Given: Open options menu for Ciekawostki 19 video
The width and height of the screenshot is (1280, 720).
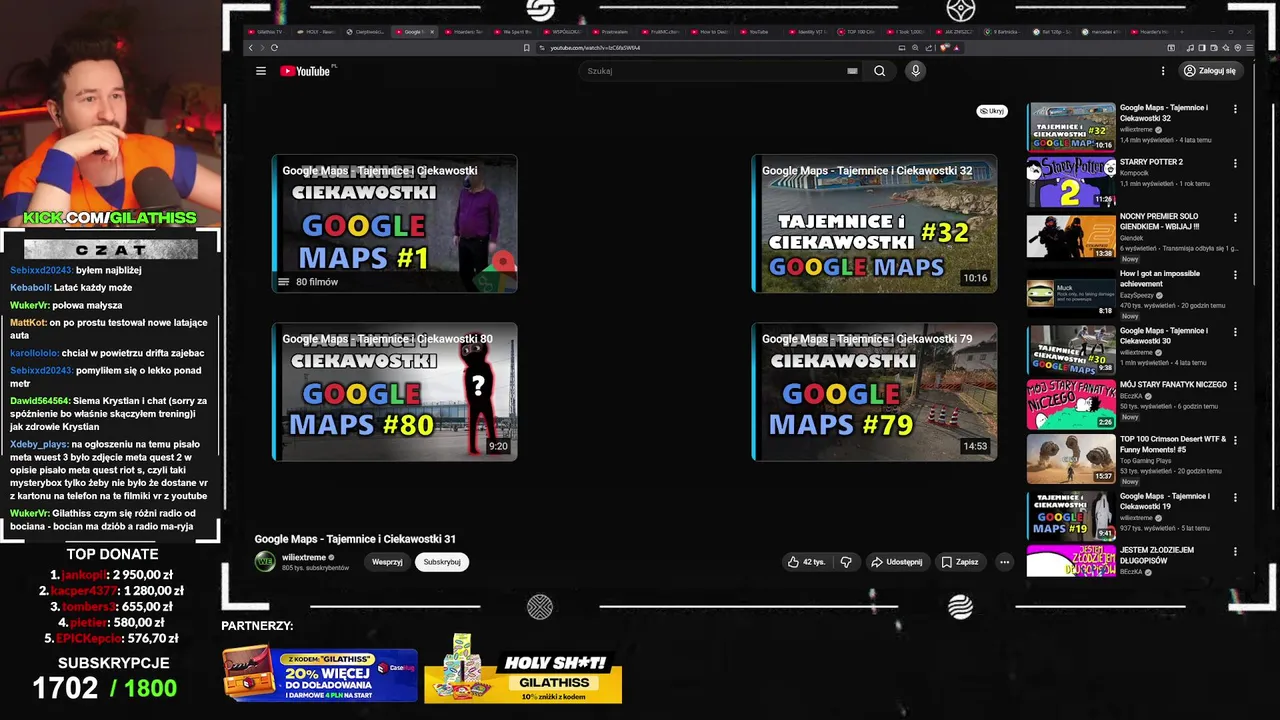Looking at the screenshot, I should coord(1235,497).
